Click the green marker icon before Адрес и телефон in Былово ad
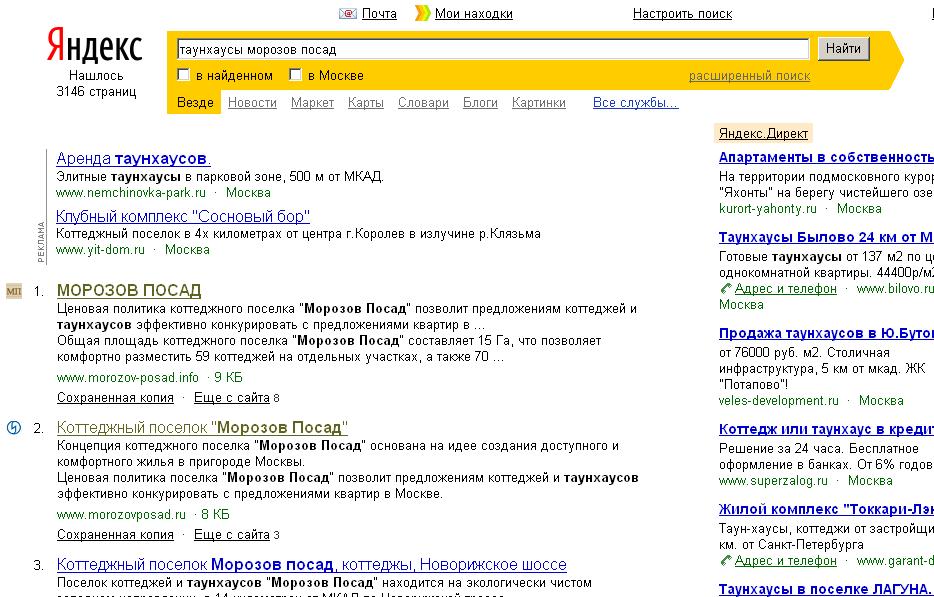 pyautogui.click(x=724, y=288)
